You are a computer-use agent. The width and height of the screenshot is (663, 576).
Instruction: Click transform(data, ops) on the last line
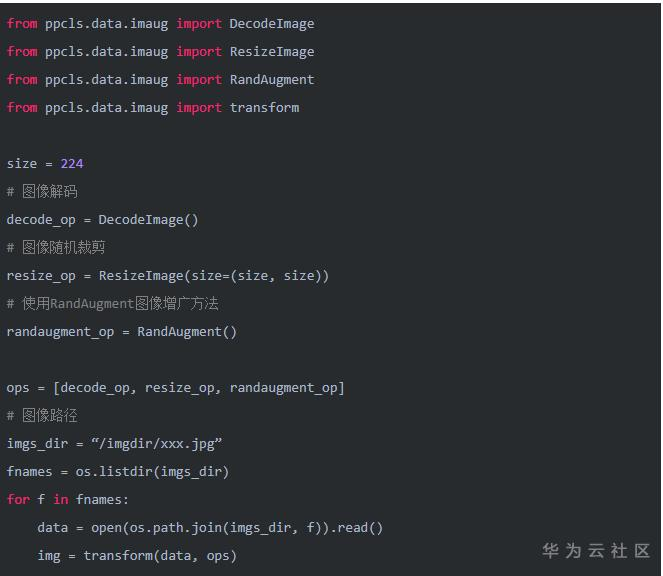(160, 555)
